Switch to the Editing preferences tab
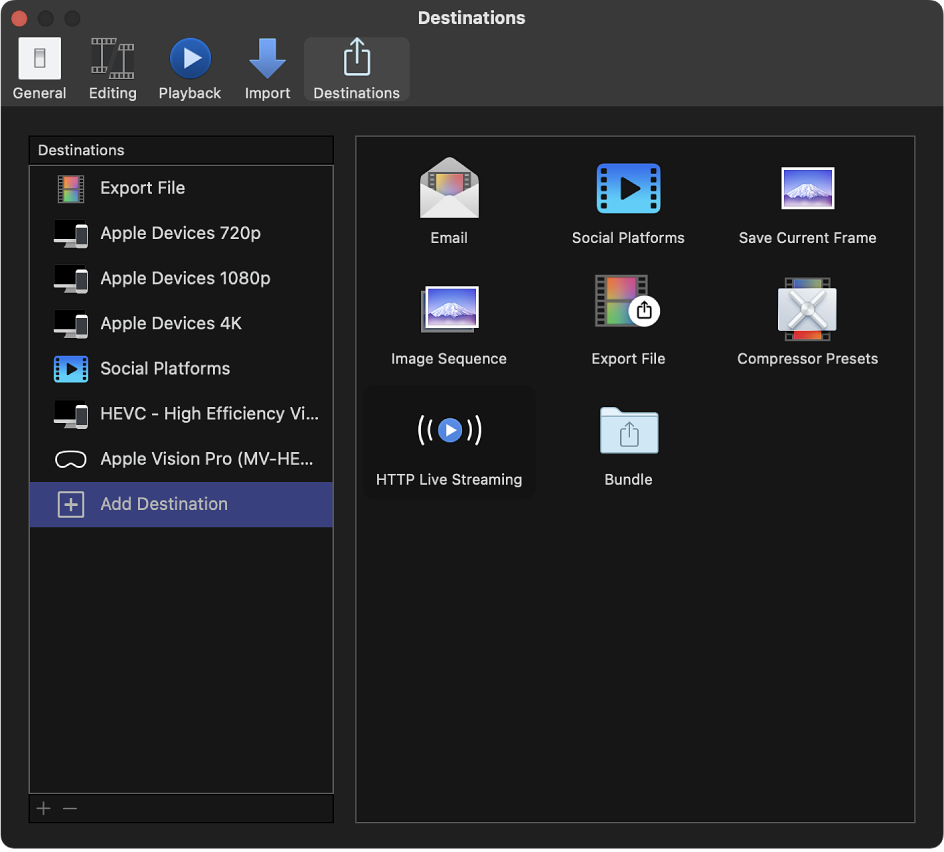The height and width of the screenshot is (852, 944). click(x=112, y=67)
